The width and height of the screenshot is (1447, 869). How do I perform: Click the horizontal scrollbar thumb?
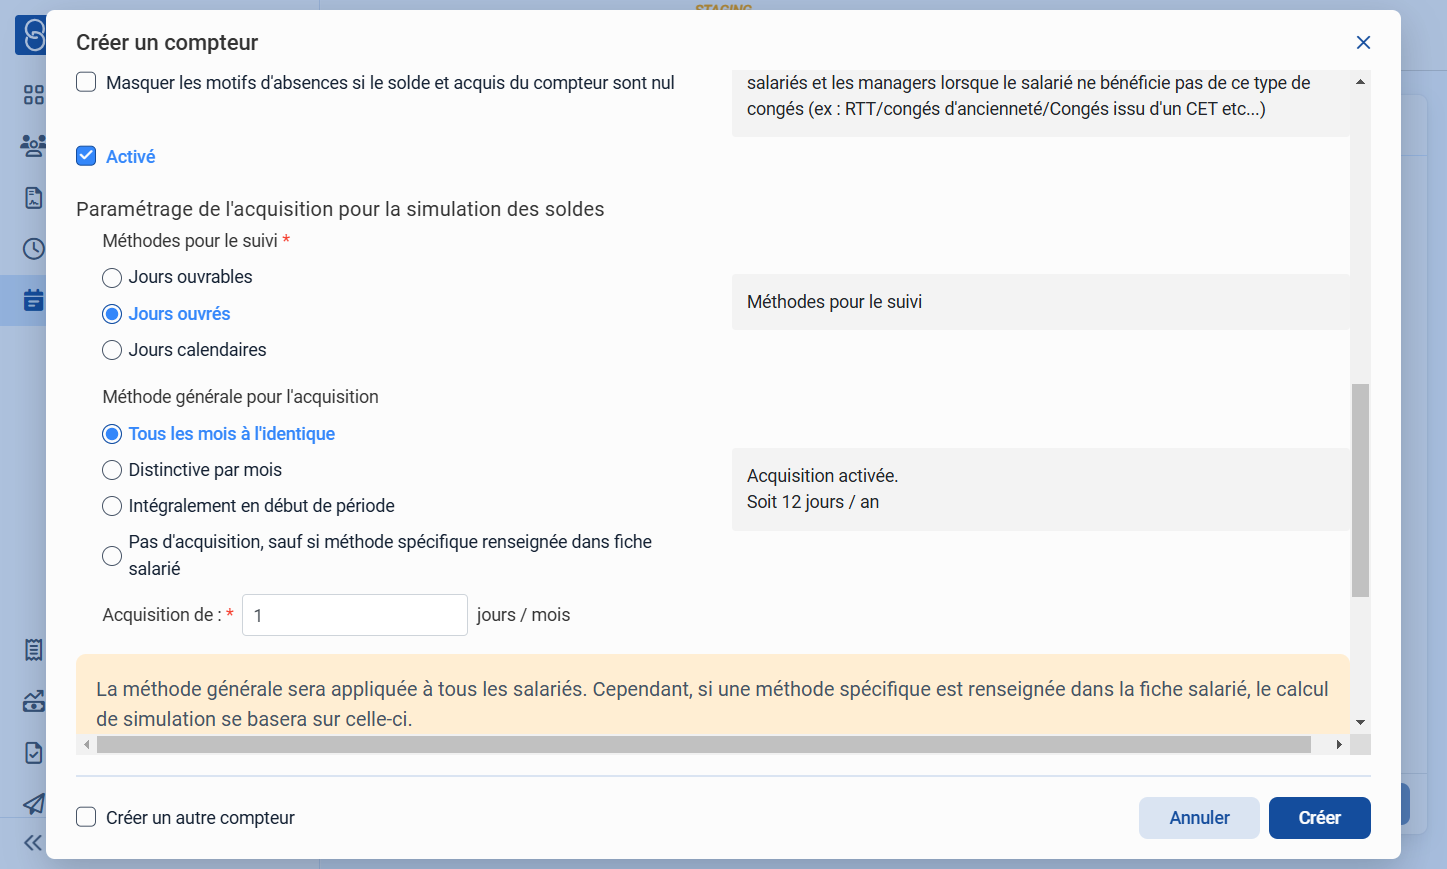coord(704,745)
